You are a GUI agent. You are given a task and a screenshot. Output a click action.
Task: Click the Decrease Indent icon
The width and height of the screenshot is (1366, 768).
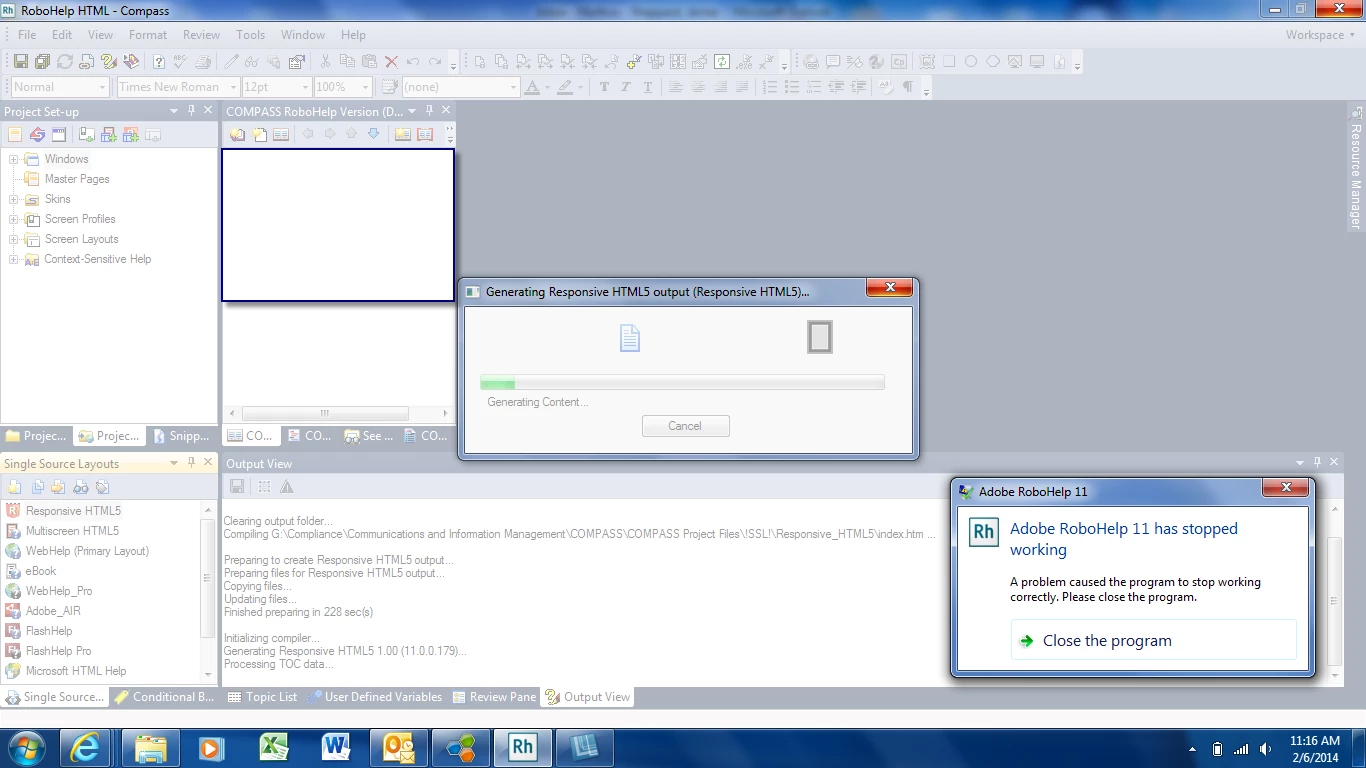click(x=836, y=87)
